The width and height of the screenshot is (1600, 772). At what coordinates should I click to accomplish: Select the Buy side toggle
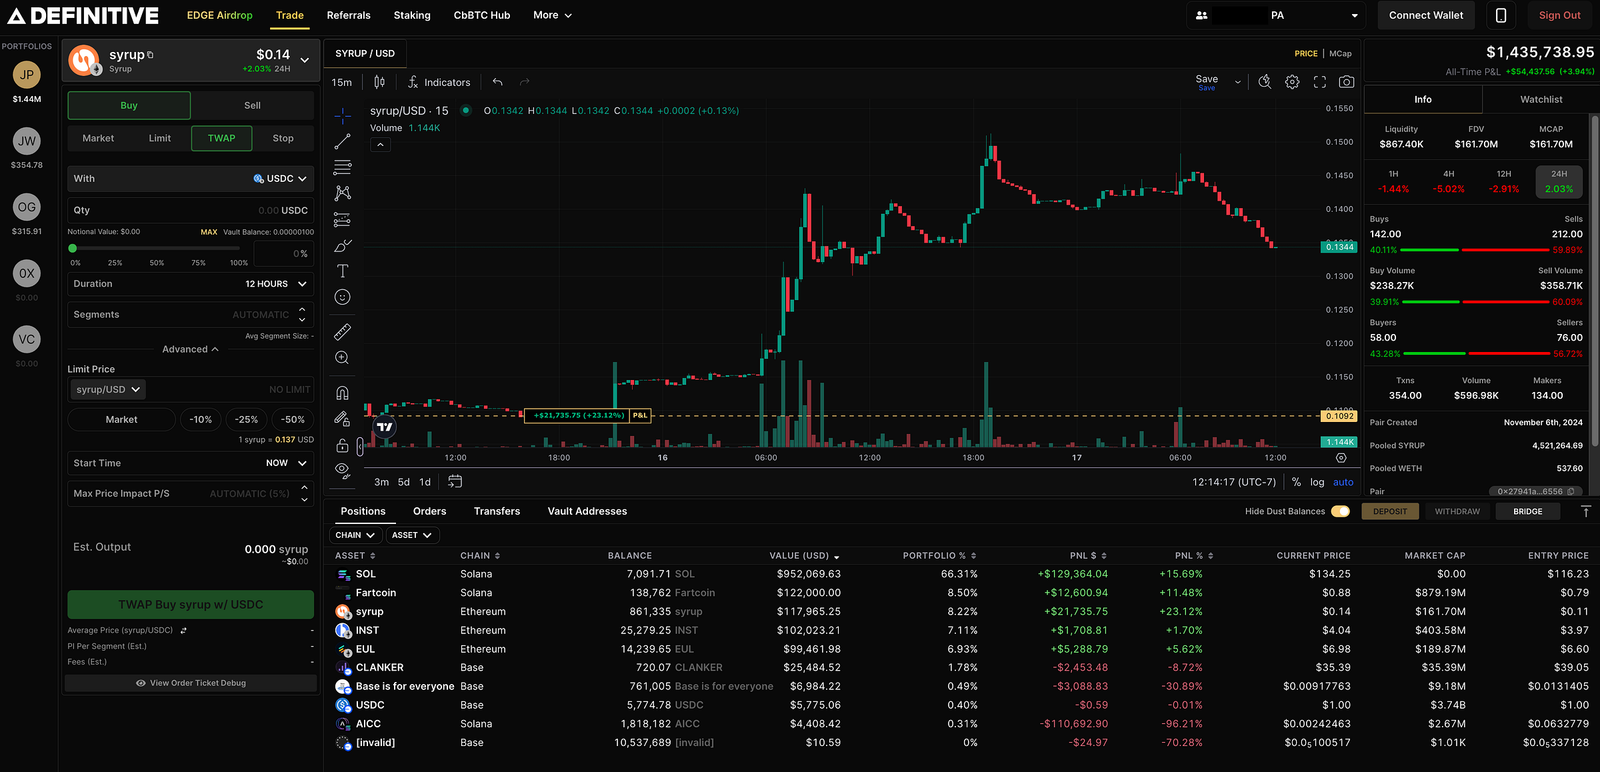(x=129, y=105)
